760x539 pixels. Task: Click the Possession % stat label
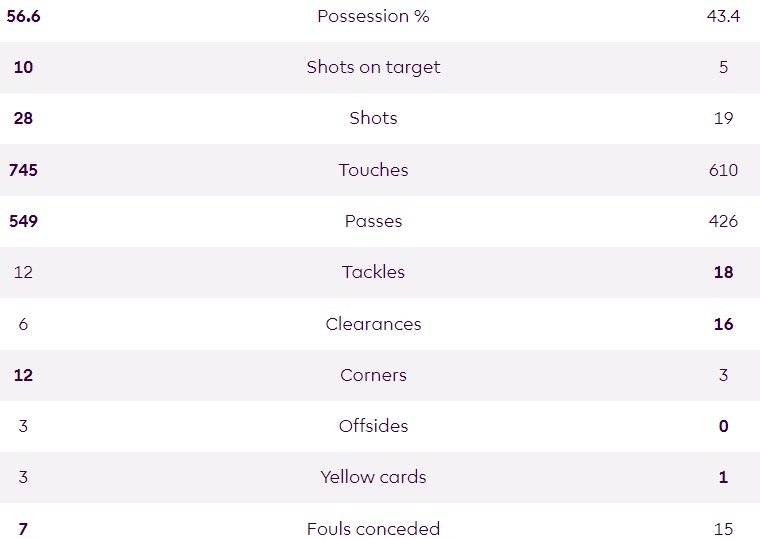tap(373, 16)
